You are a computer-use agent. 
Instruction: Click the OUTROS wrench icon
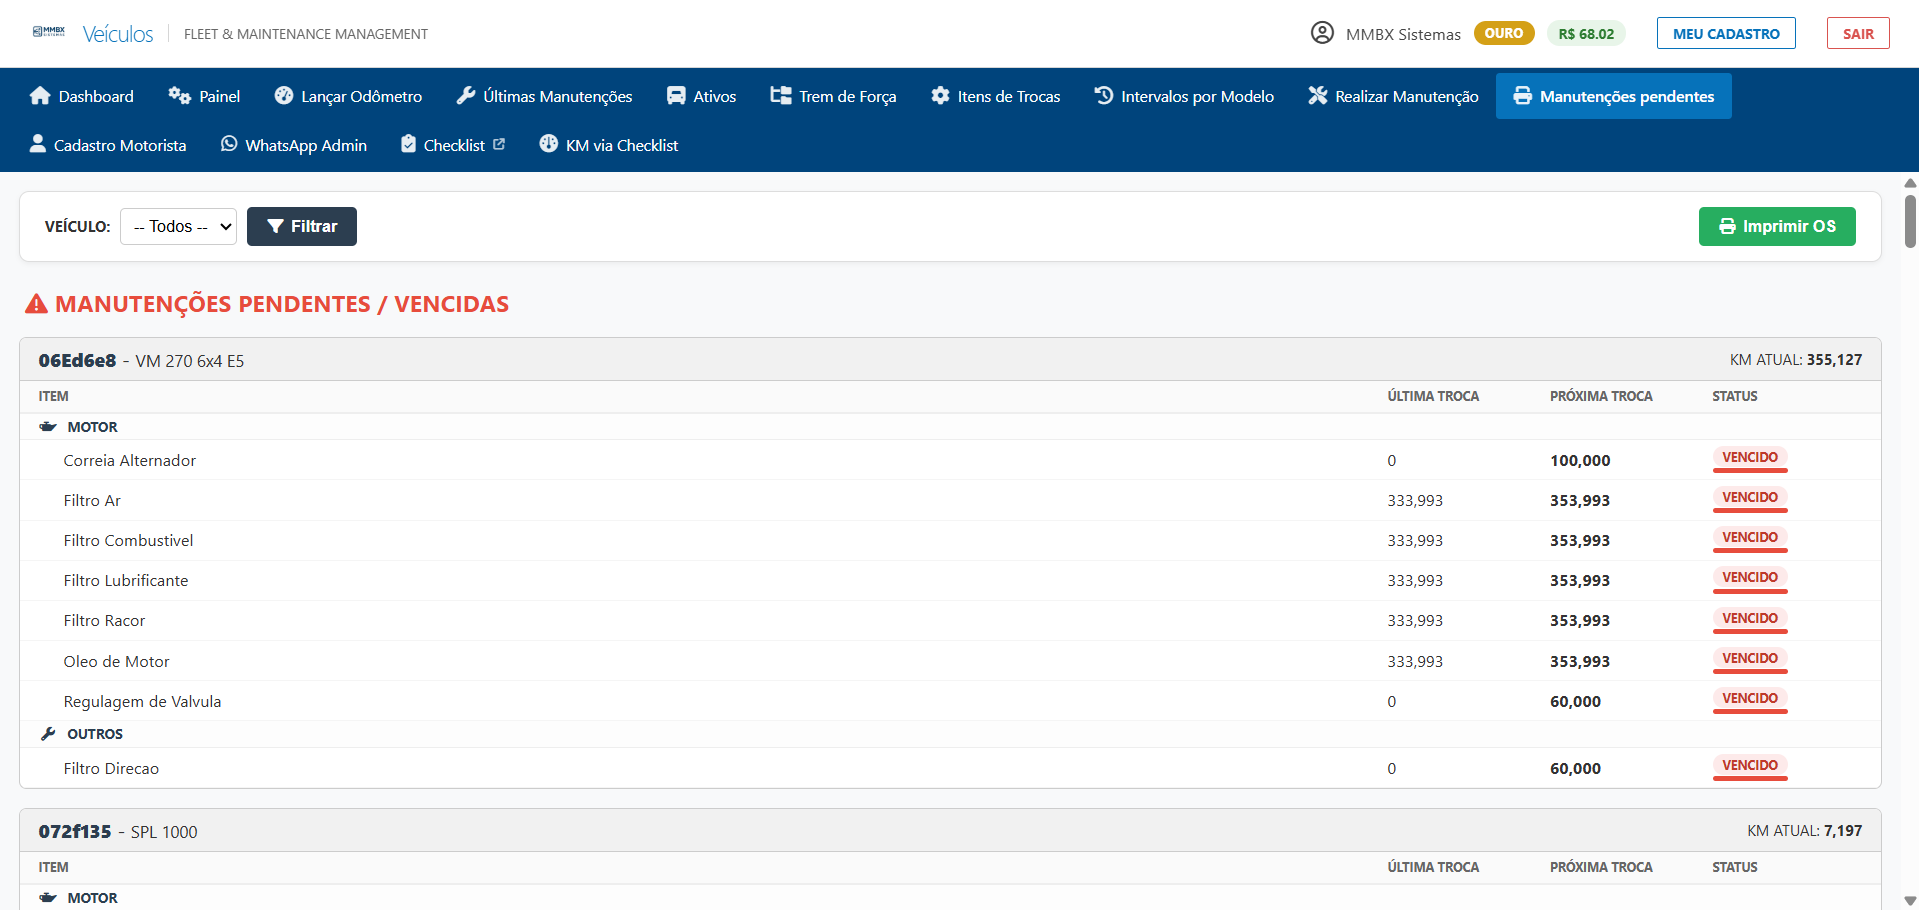point(48,734)
